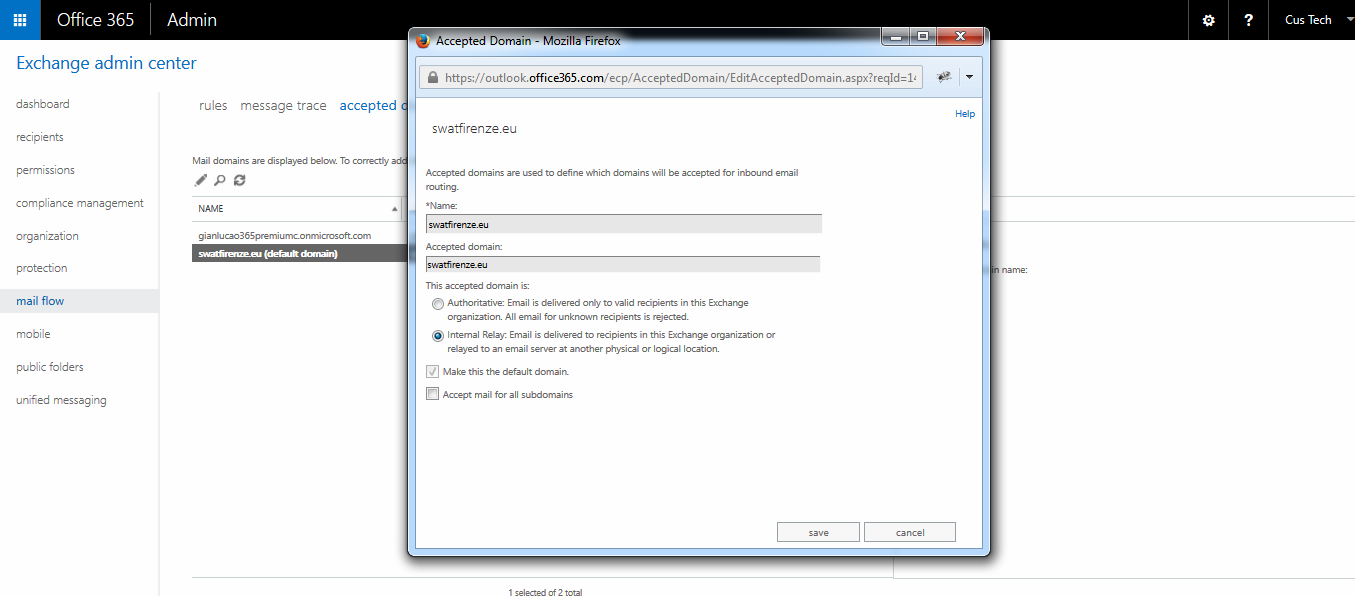Switch to the accepted domains tab
Screen dimensions: 1355x596
374,105
